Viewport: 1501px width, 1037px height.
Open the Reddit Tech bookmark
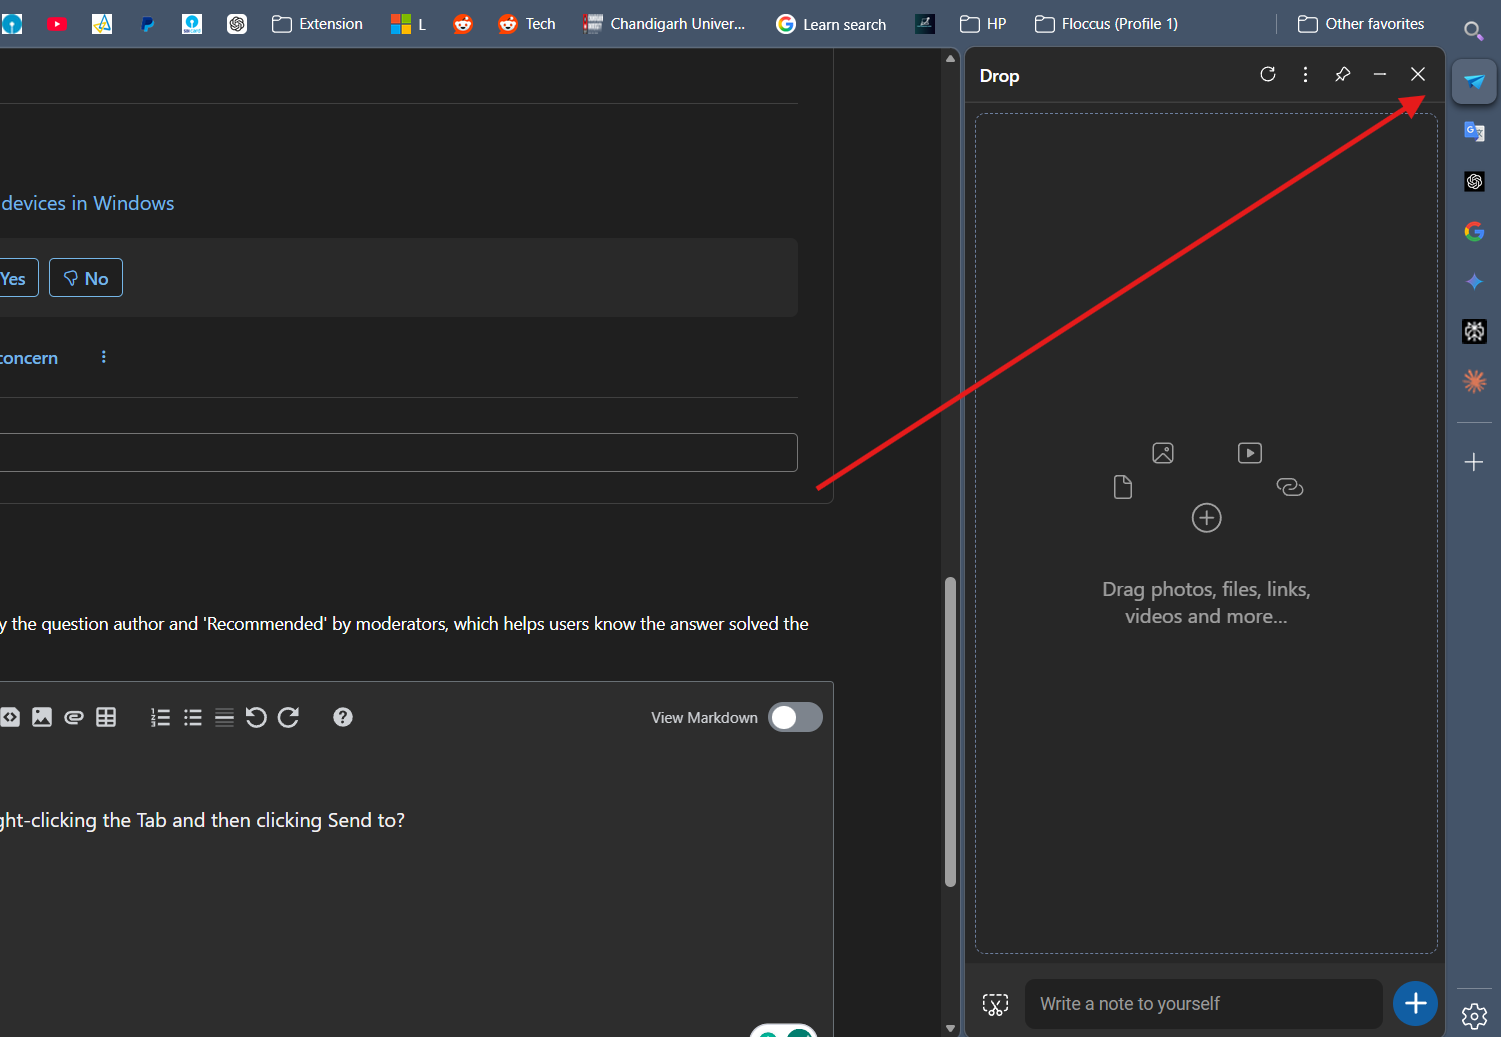pos(527,24)
